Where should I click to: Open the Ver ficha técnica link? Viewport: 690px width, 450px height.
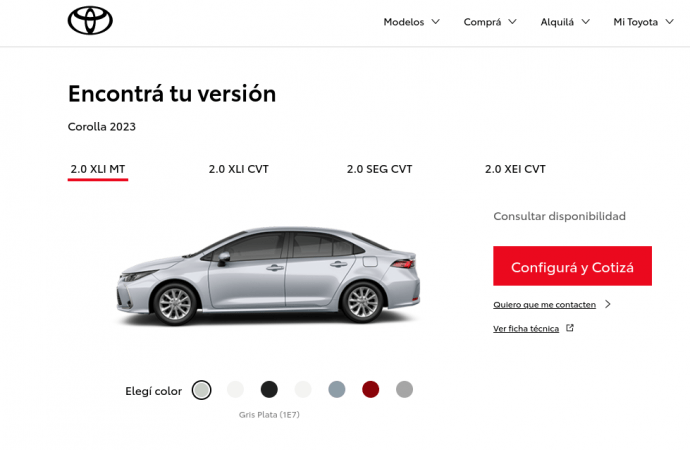tap(526, 329)
